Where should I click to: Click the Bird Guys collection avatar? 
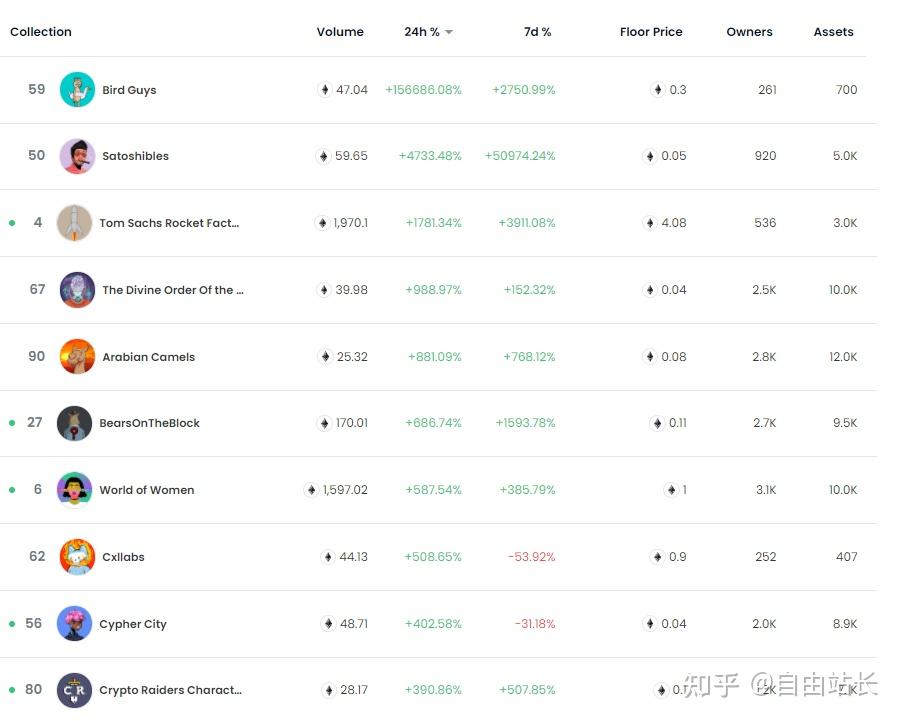coord(77,90)
